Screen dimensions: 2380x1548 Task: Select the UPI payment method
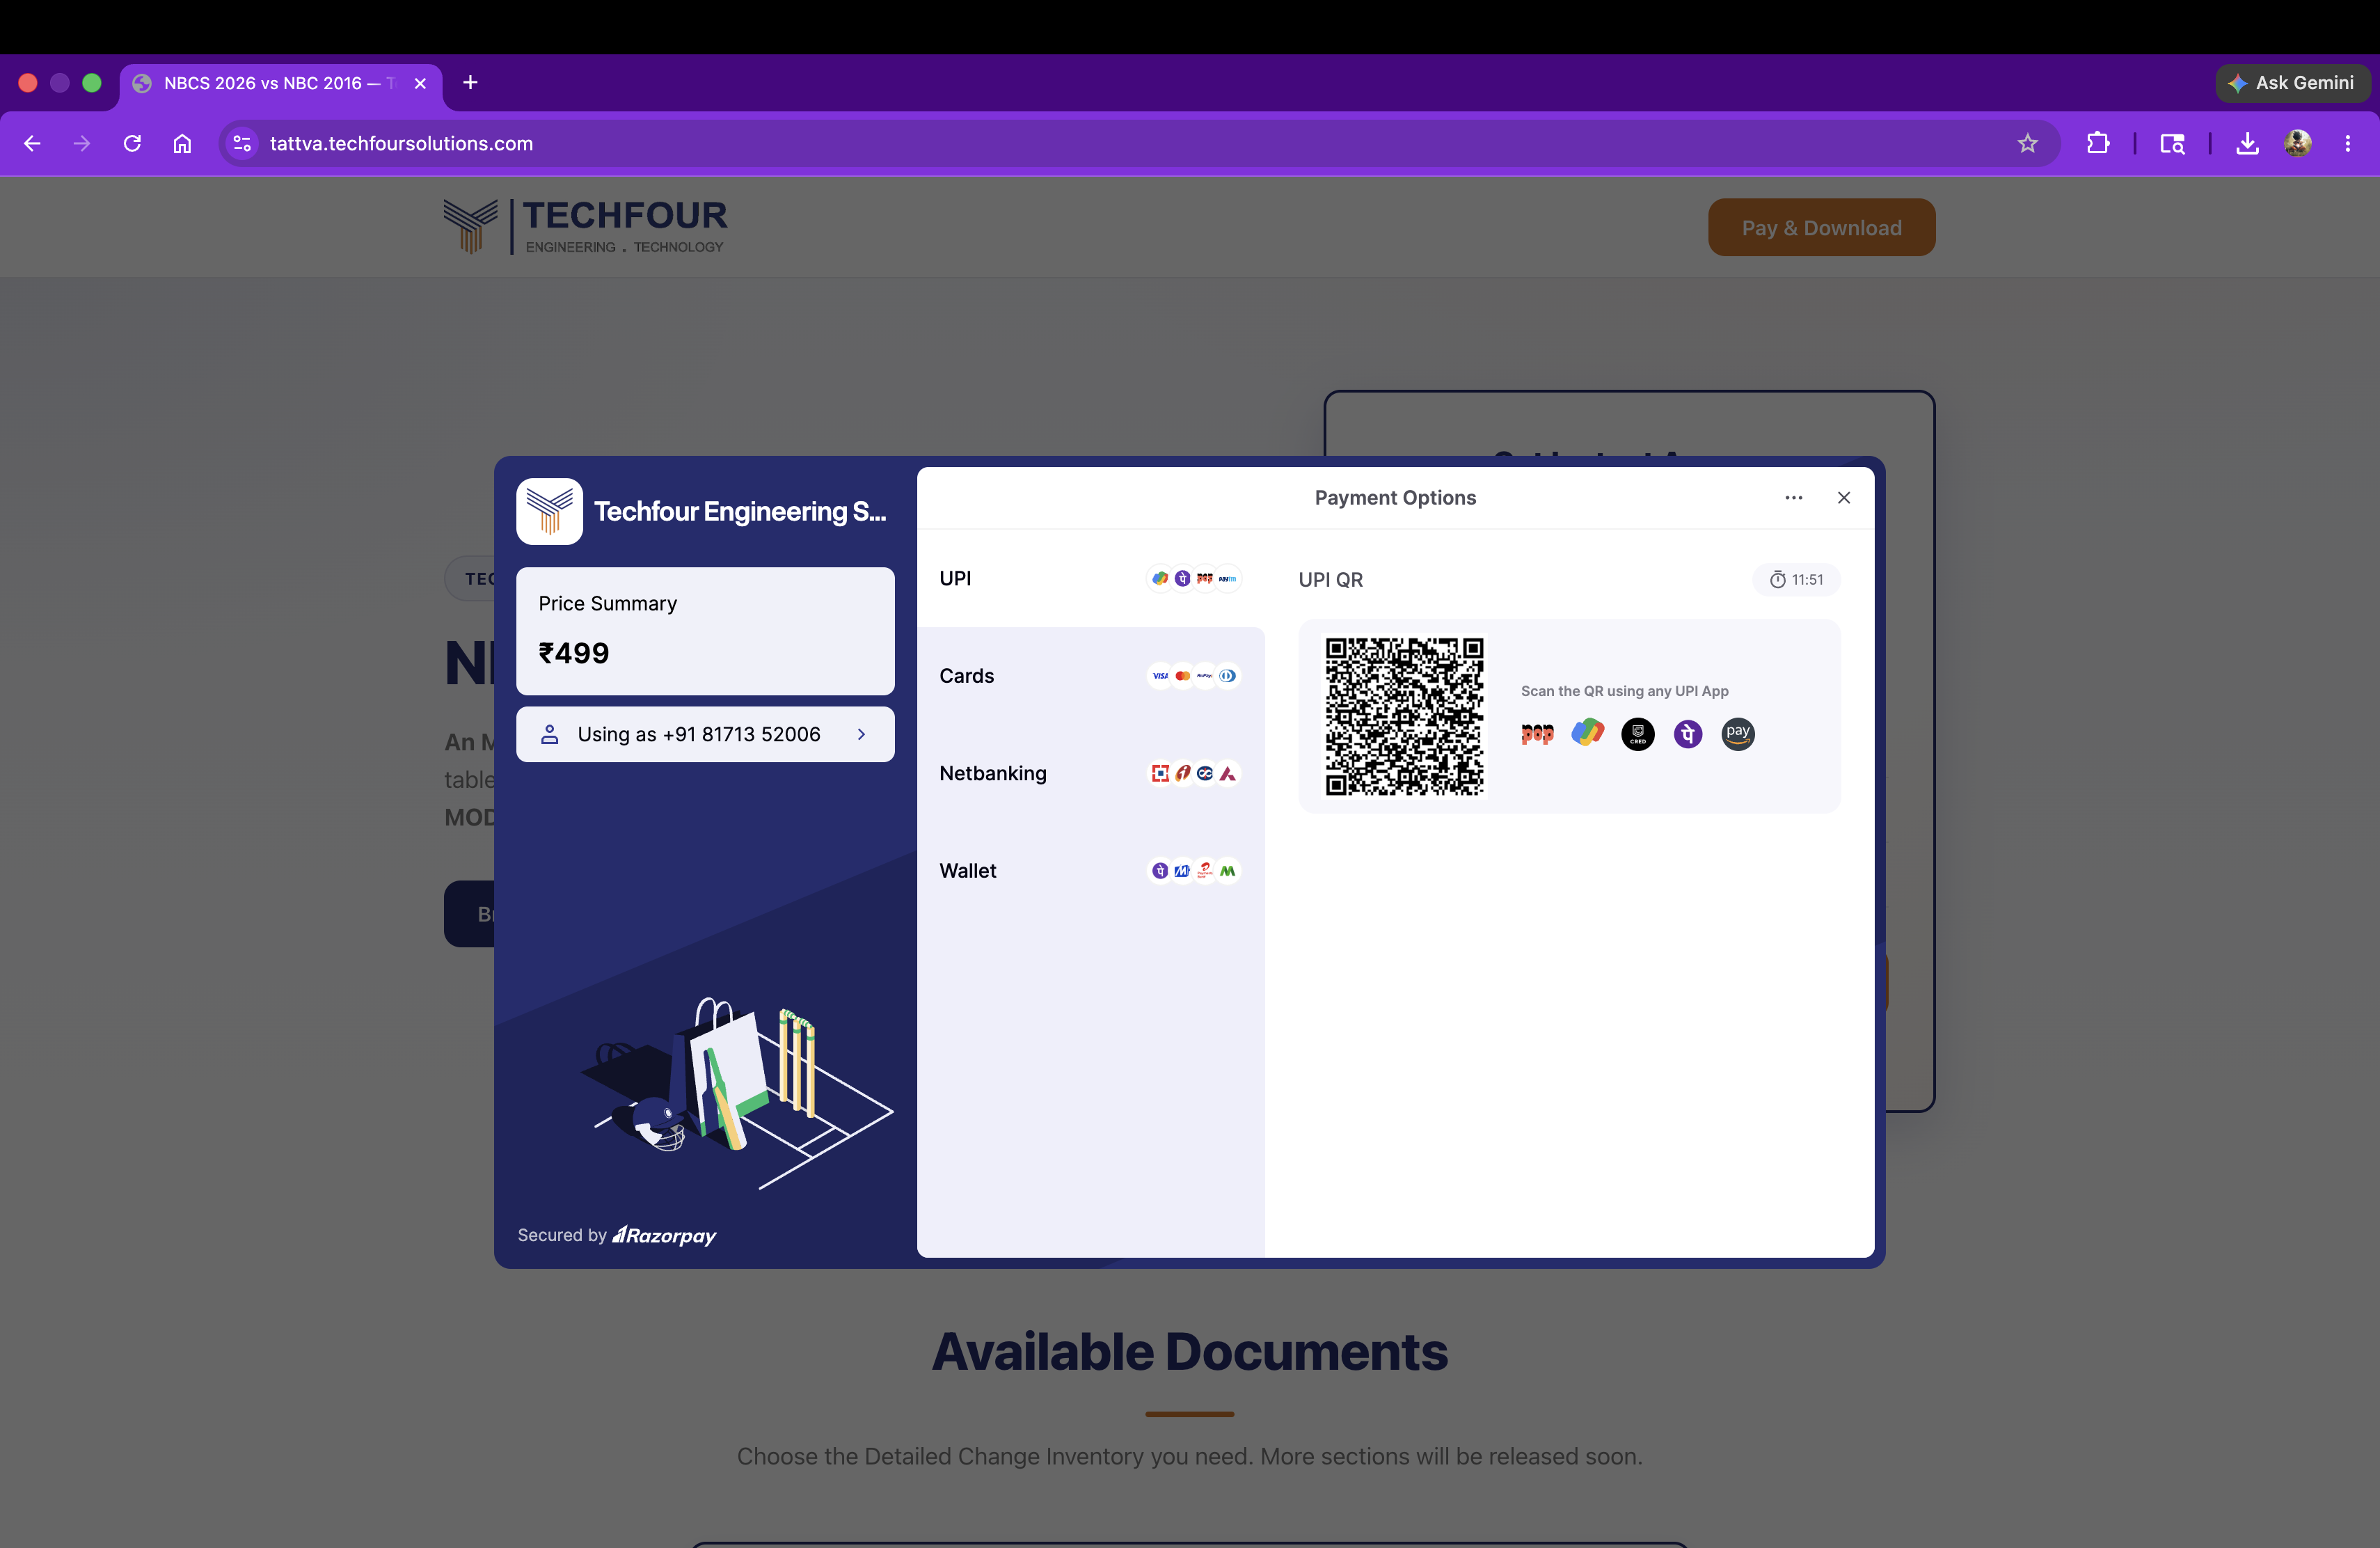pyautogui.click(x=1091, y=578)
